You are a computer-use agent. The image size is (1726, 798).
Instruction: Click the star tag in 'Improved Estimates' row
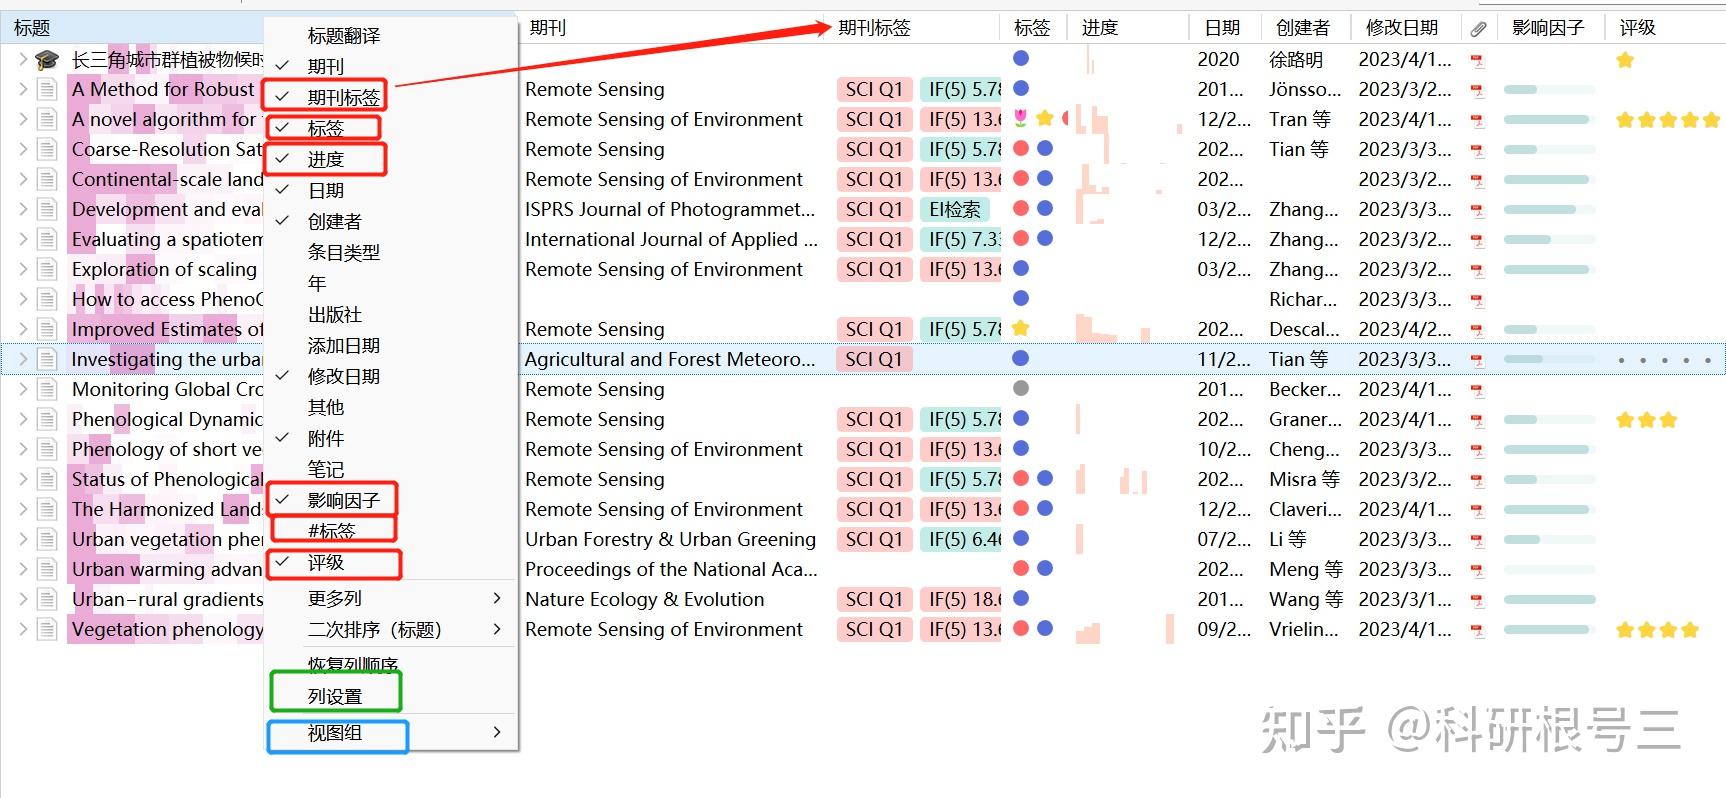point(1021,328)
